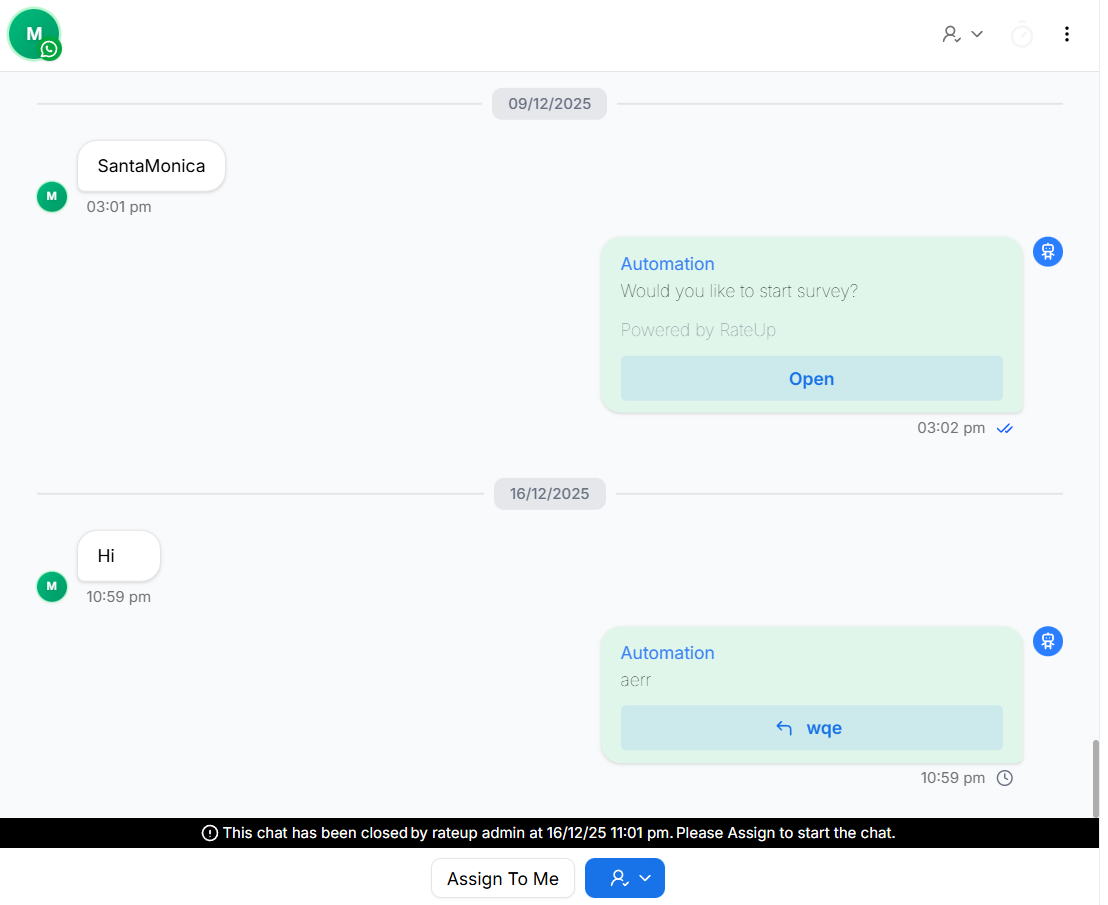Expand options on the 09/12/2025 date chip

click(x=549, y=103)
